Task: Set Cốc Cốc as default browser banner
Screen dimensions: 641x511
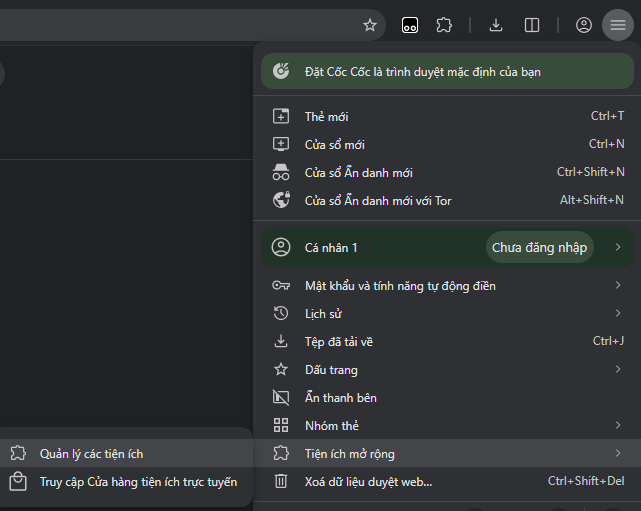Action: [x=447, y=72]
